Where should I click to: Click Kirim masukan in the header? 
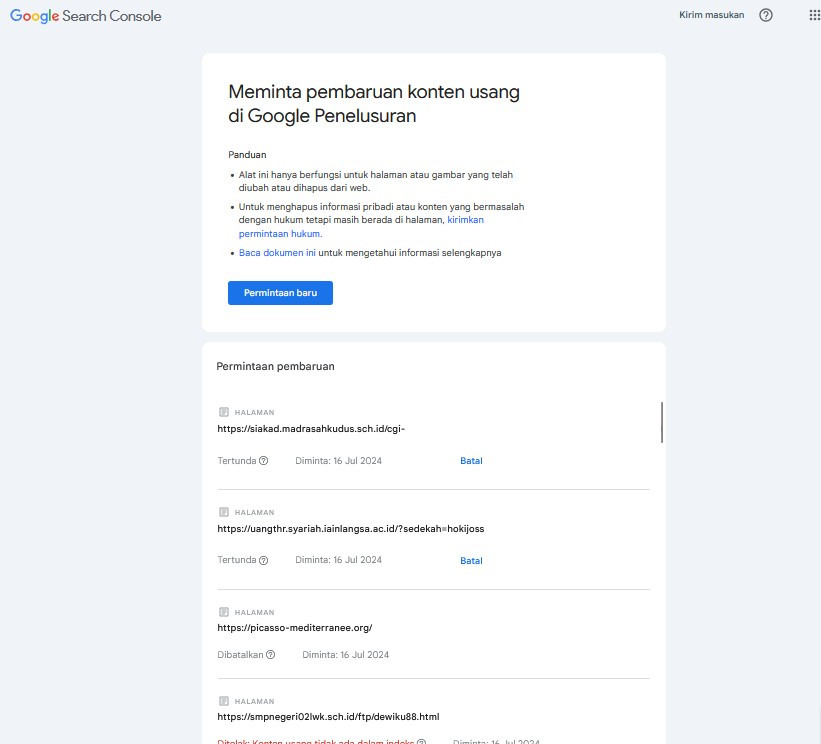(712, 15)
